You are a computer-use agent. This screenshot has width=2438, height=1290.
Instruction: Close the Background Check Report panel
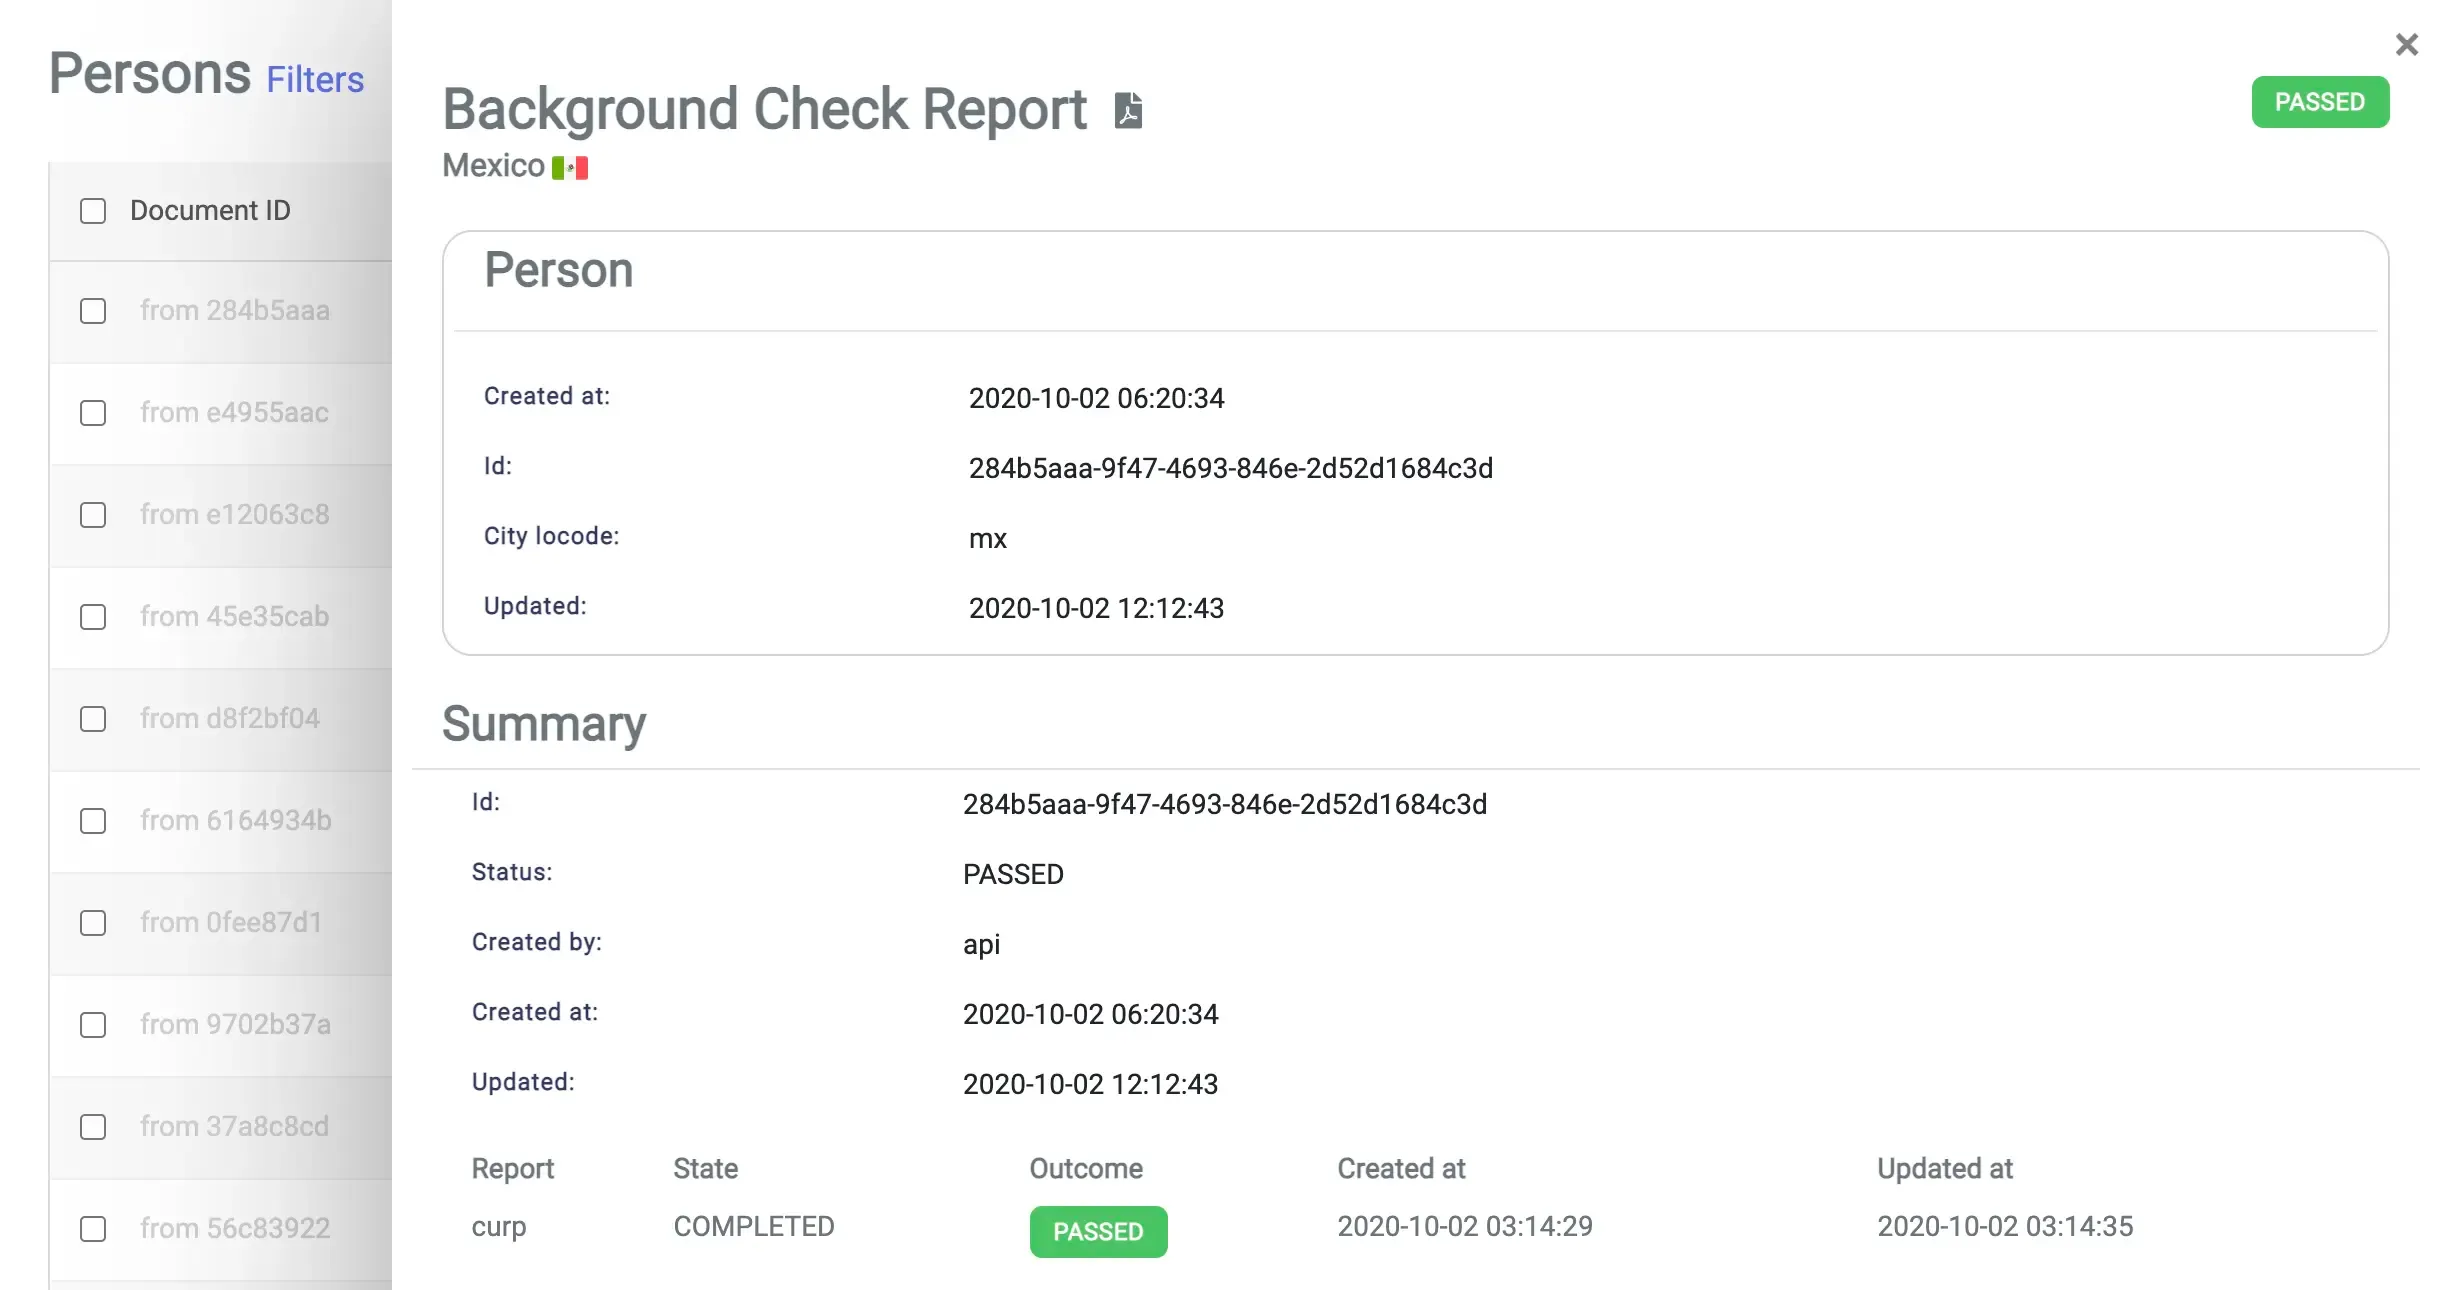(x=2406, y=44)
